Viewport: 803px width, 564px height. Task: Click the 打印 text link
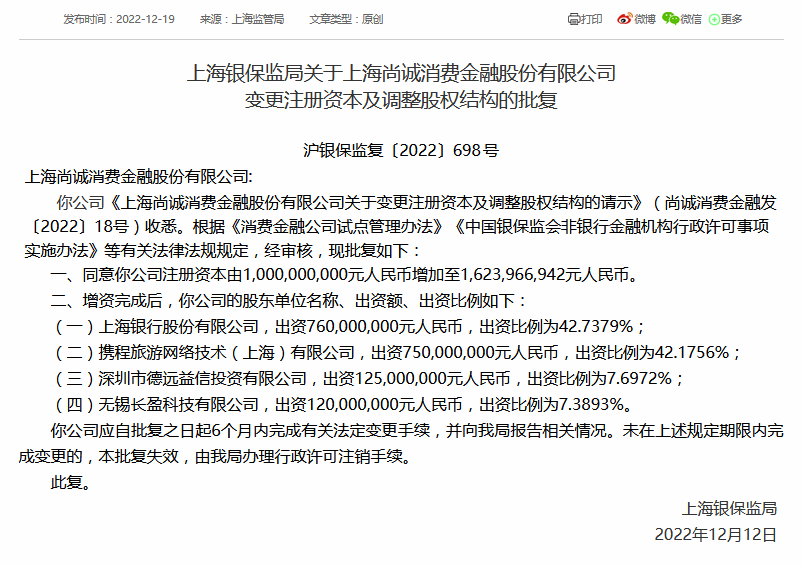coord(592,19)
